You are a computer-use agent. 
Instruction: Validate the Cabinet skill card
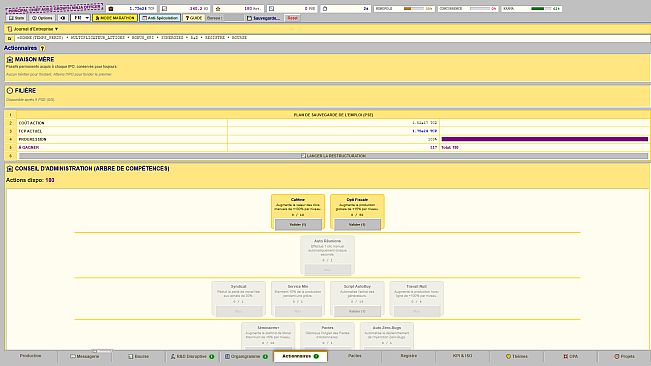298,224
